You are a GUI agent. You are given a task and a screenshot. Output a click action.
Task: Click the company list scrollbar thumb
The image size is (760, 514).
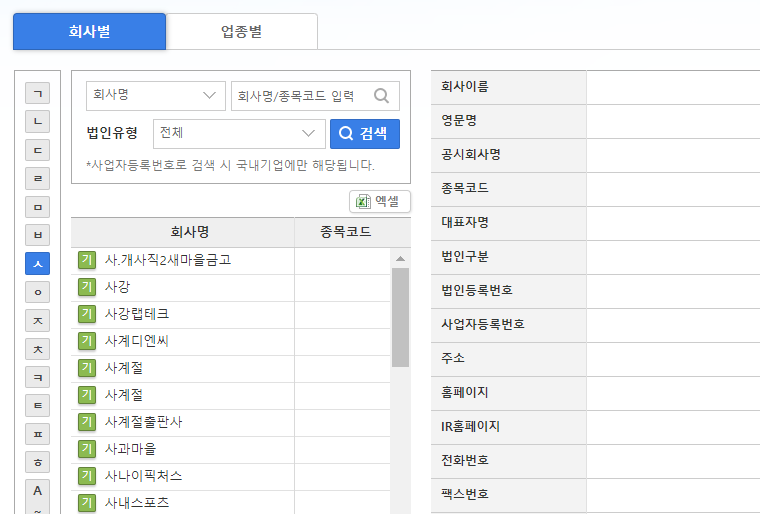click(400, 318)
